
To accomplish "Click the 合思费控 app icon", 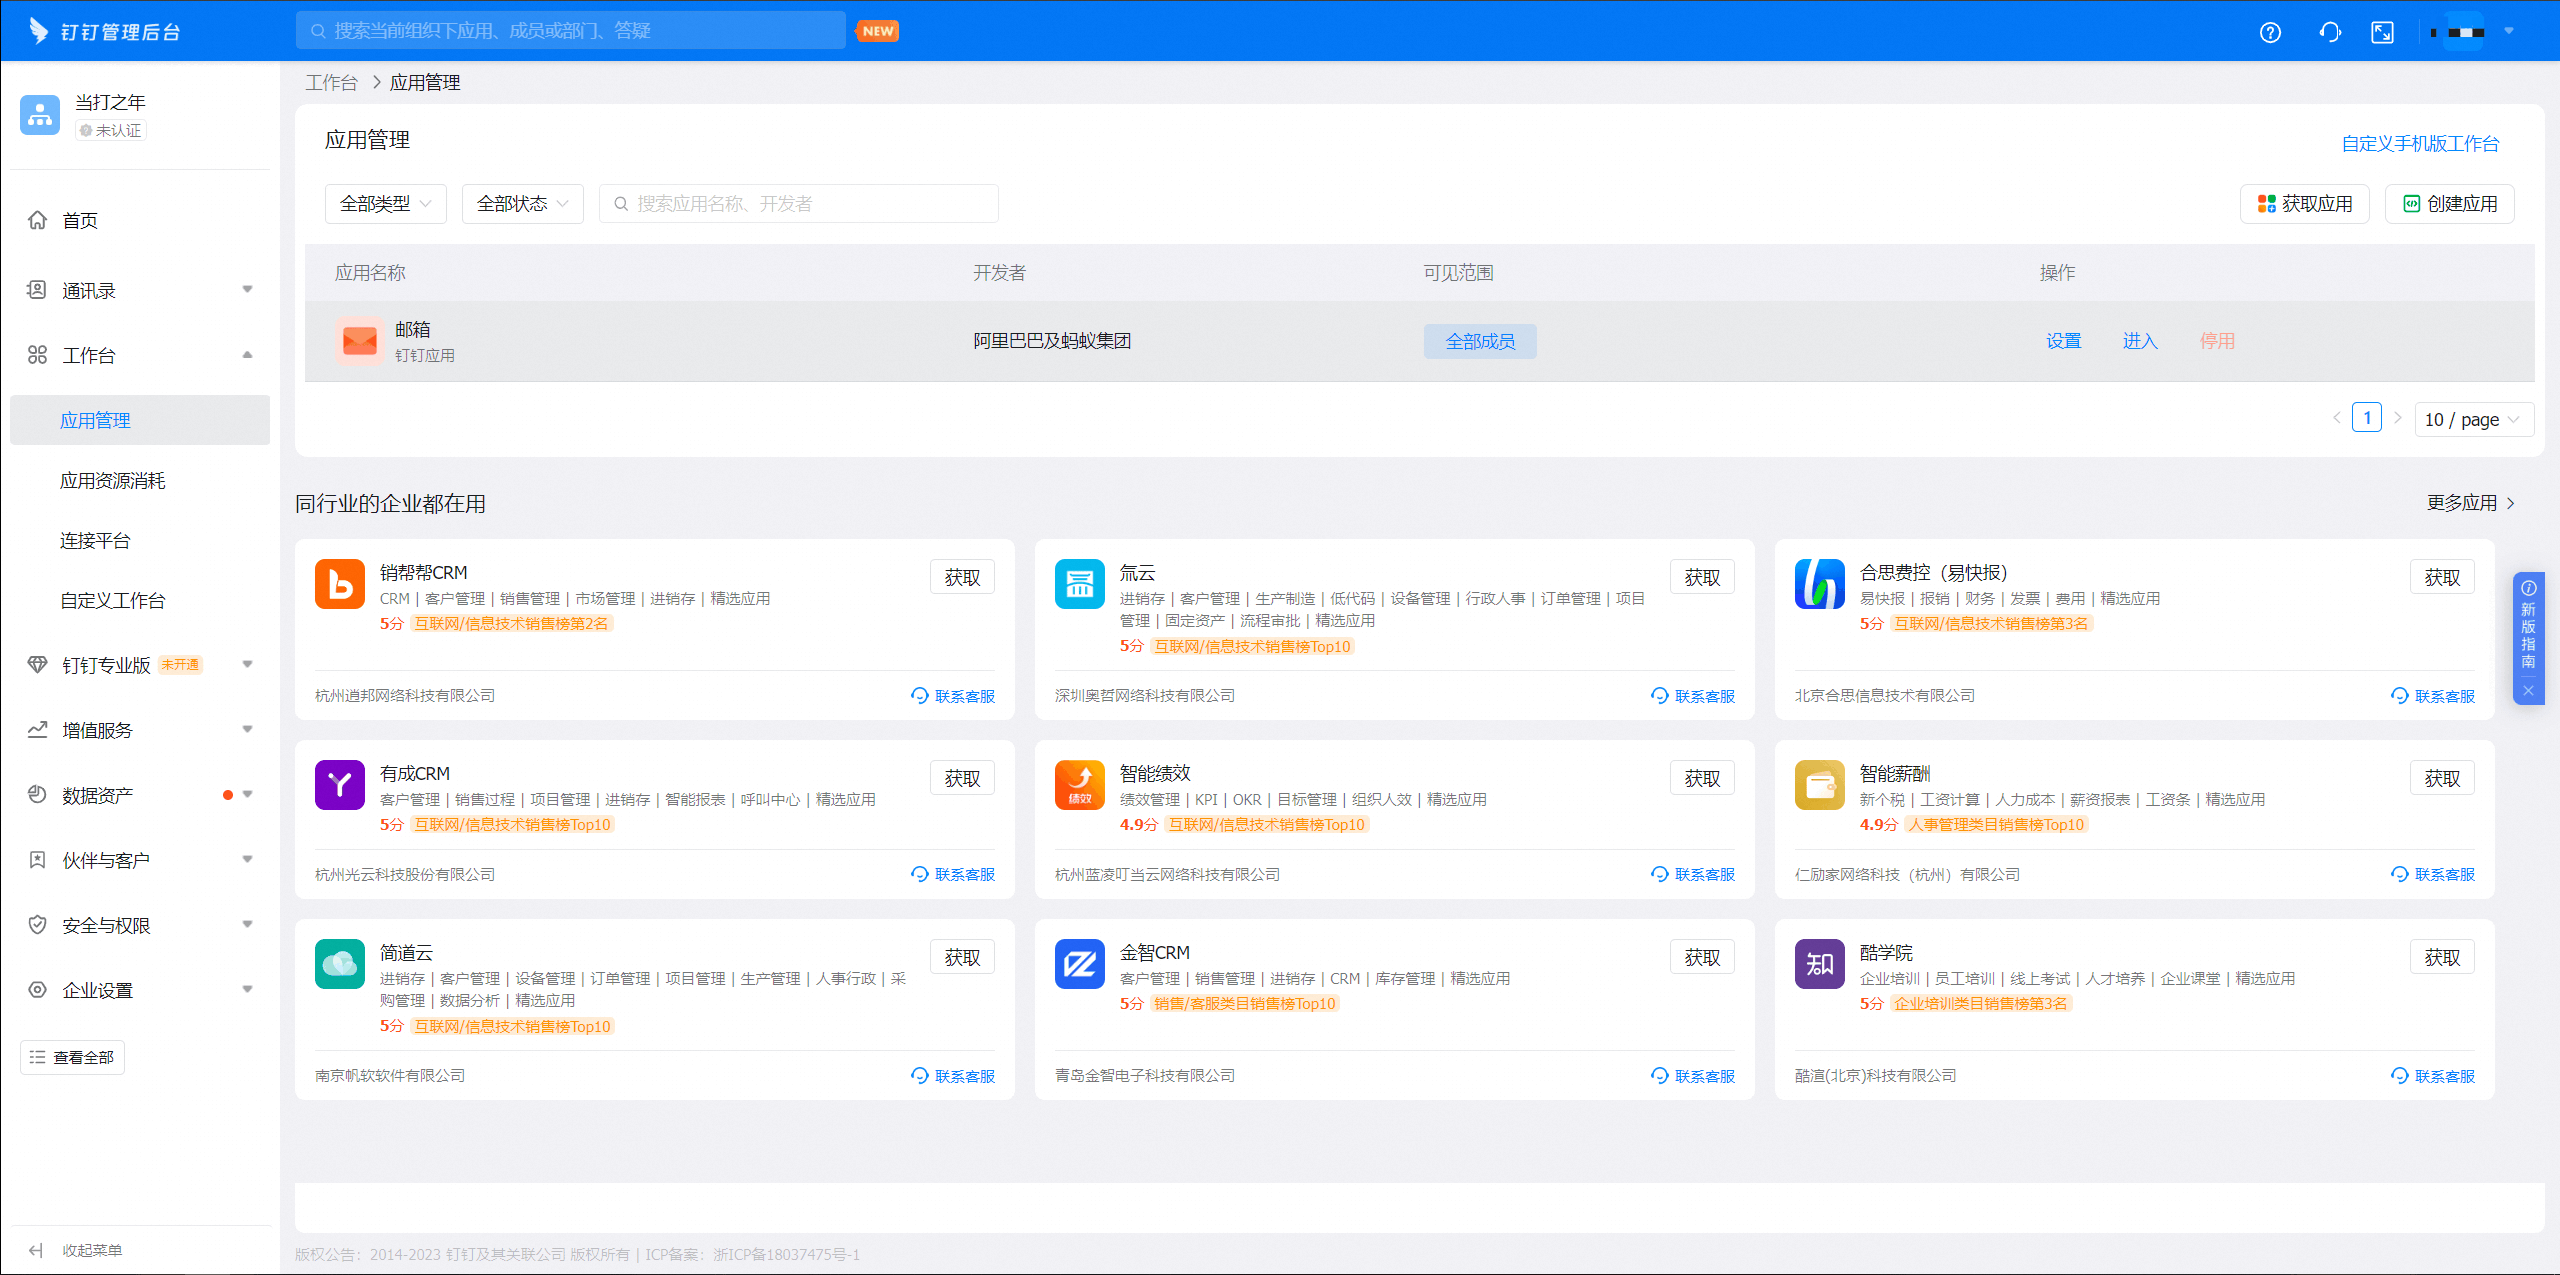I will click(1820, 584).
